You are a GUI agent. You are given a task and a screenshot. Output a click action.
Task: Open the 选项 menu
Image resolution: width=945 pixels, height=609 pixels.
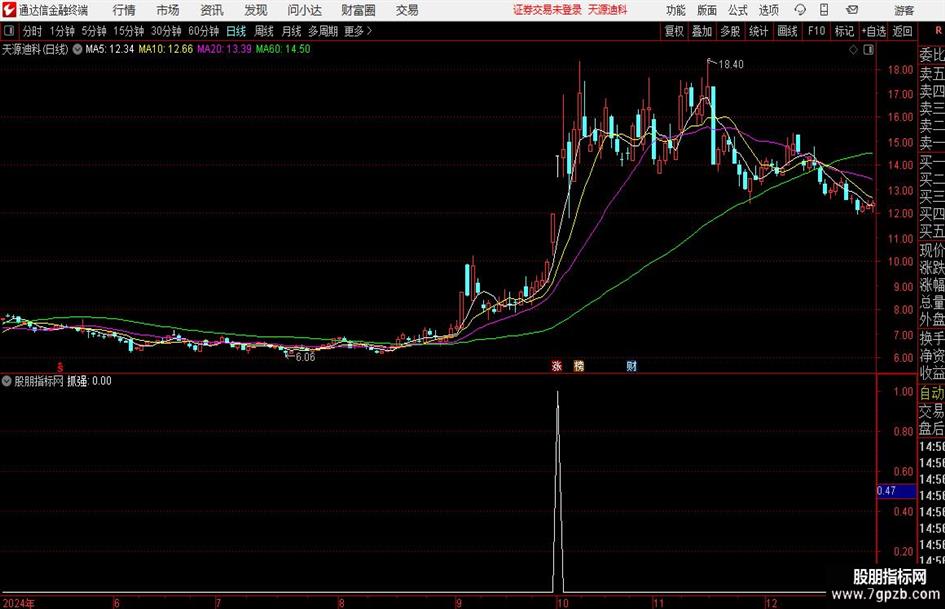pos(768,10)
